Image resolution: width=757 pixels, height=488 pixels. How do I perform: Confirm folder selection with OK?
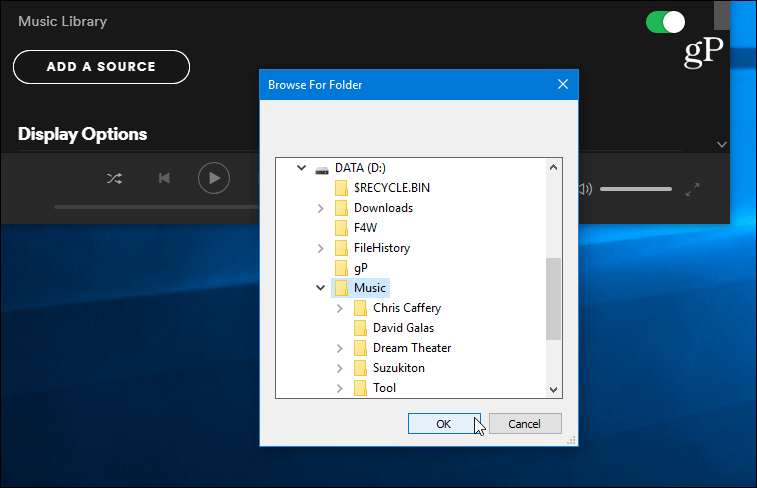point(444,424)
